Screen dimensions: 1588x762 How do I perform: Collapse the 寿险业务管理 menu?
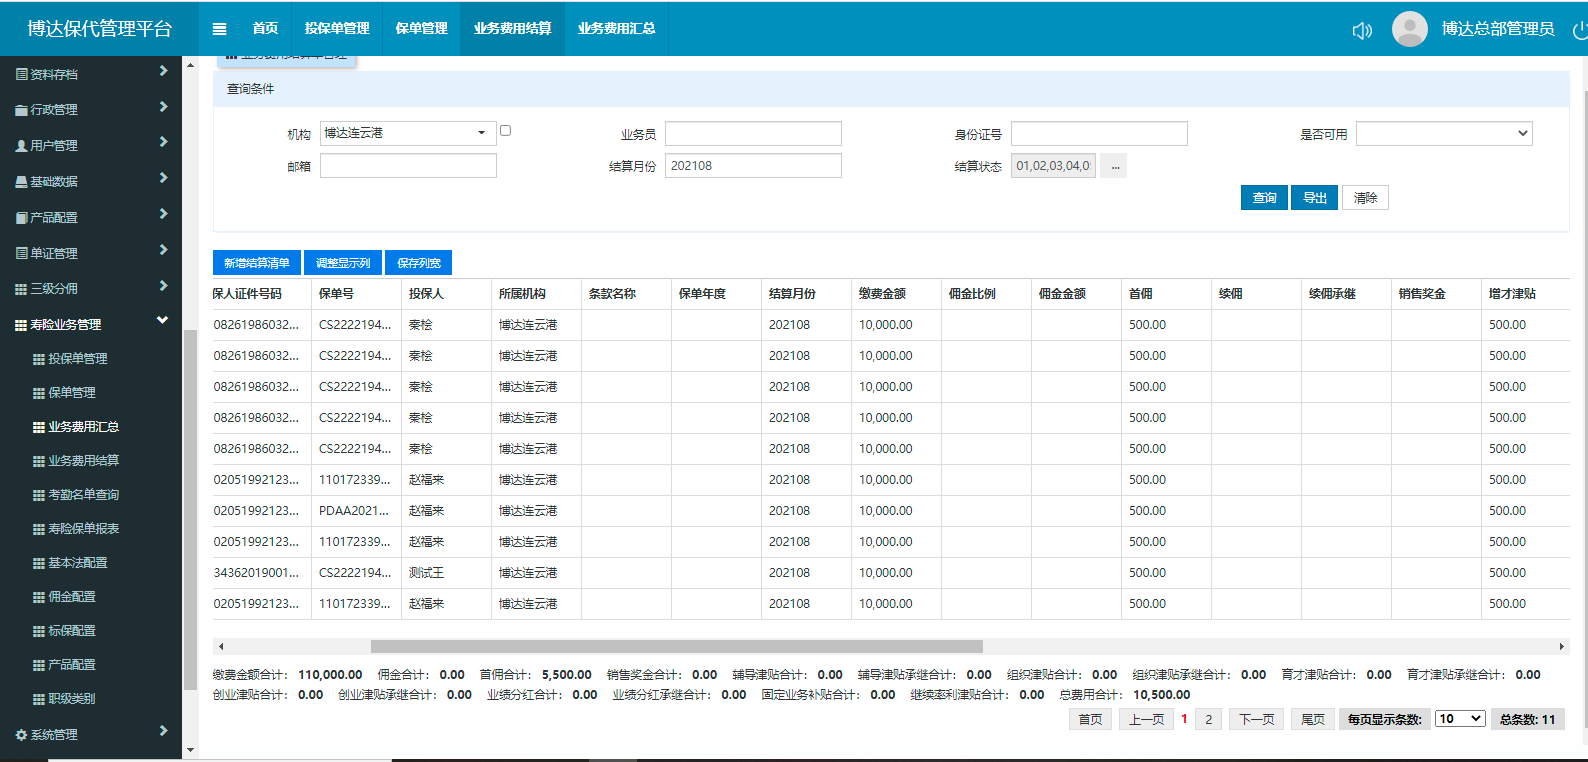click(x=90, y=324)
